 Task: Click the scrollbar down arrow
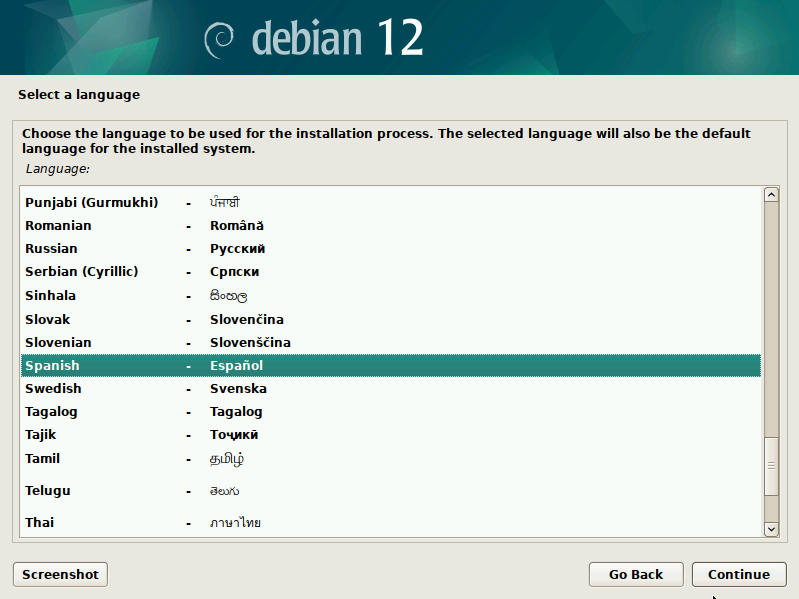(770, 528)
